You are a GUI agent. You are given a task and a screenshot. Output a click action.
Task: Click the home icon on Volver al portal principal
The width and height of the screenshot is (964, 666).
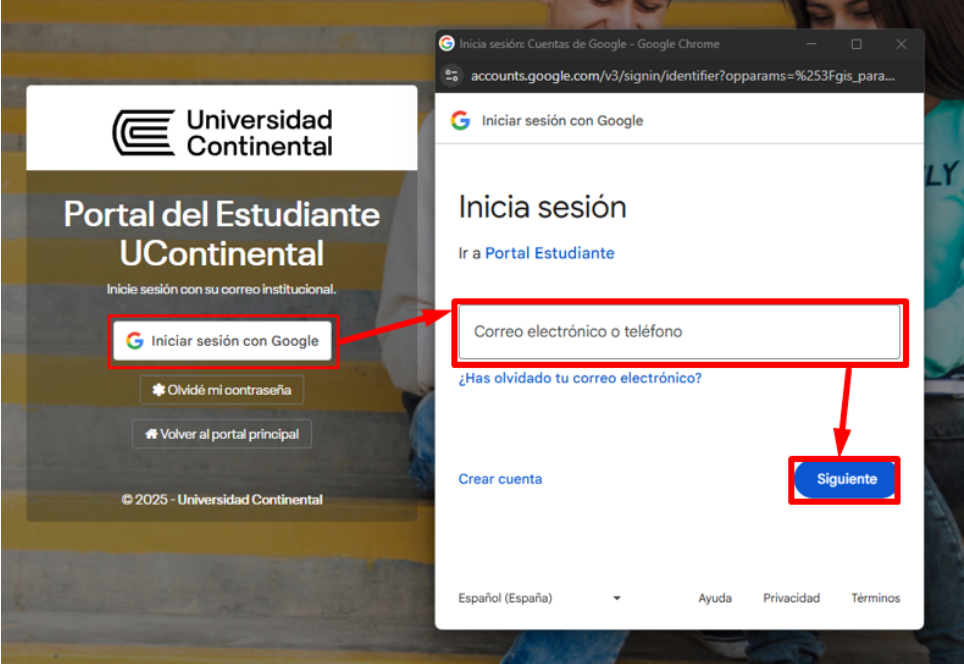(x=151, y=435)
